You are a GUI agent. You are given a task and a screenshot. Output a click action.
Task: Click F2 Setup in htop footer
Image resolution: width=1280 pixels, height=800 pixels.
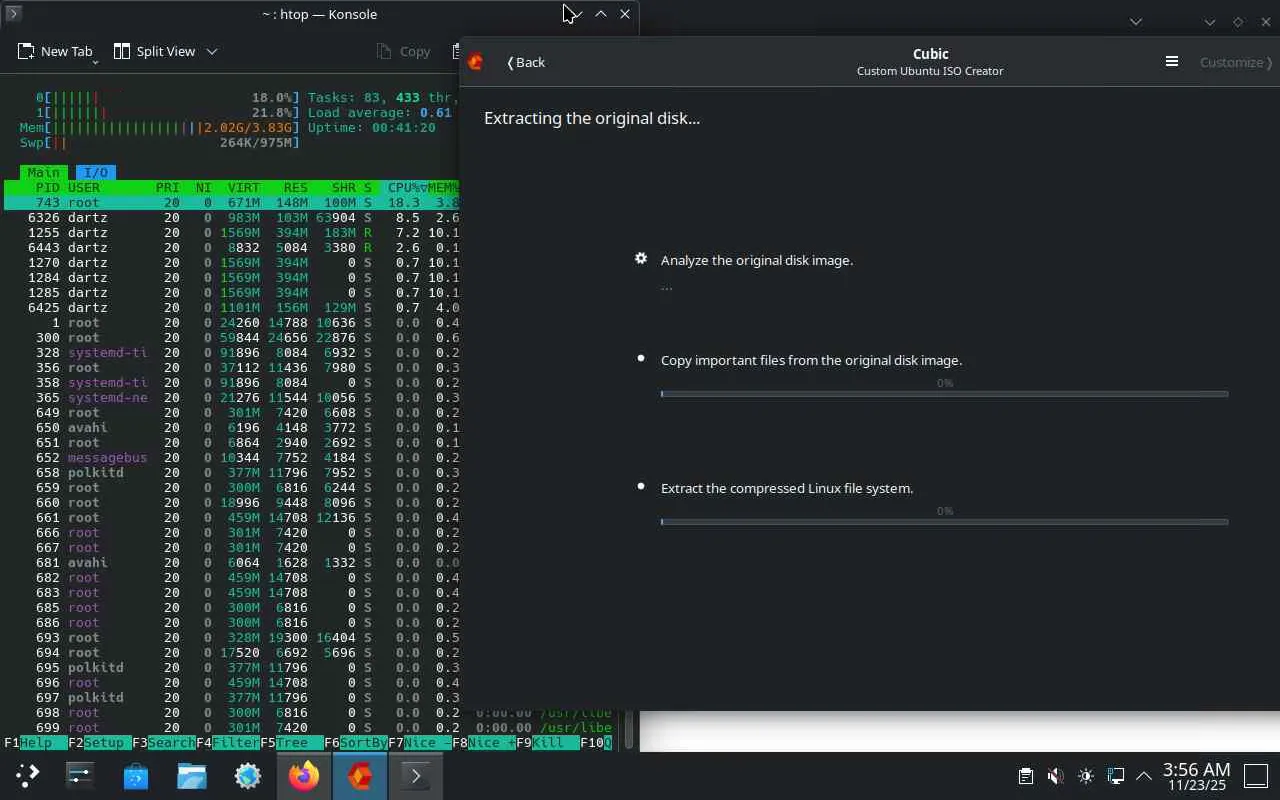coord(99,743)
